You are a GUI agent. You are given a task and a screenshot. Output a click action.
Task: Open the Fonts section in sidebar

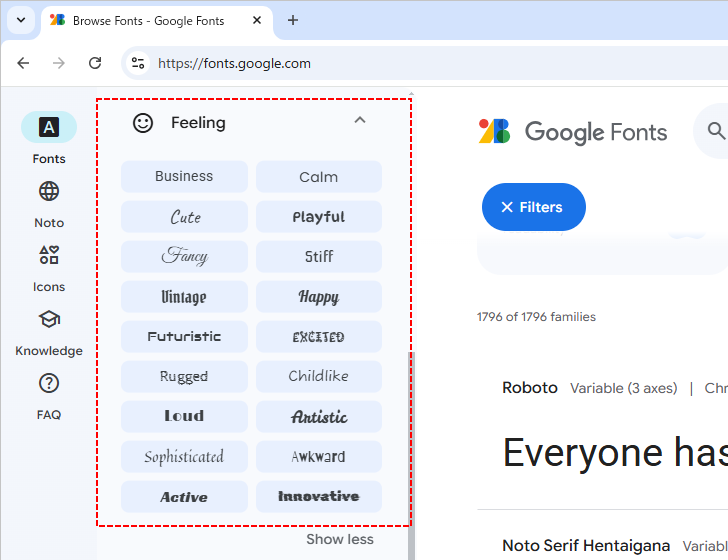pyautogui.click(x=48, y=128)
